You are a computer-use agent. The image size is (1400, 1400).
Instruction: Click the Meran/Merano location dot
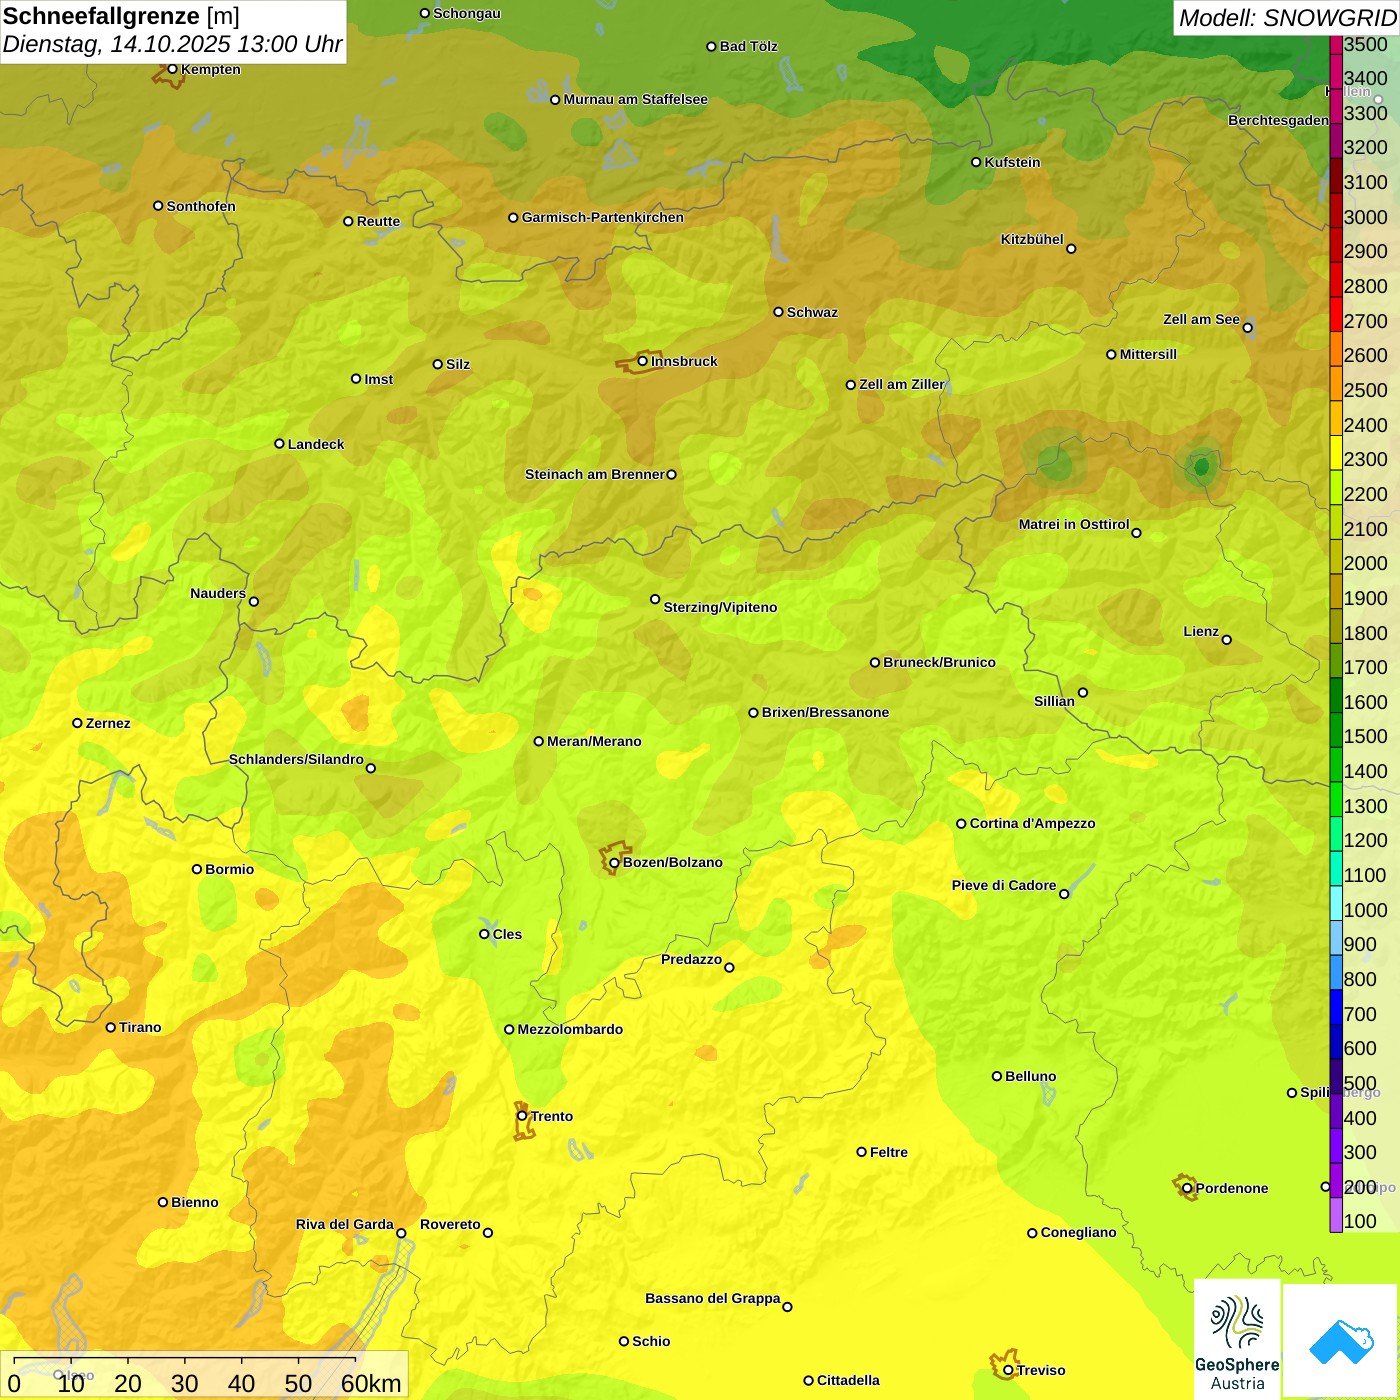[x=538, y=741]
